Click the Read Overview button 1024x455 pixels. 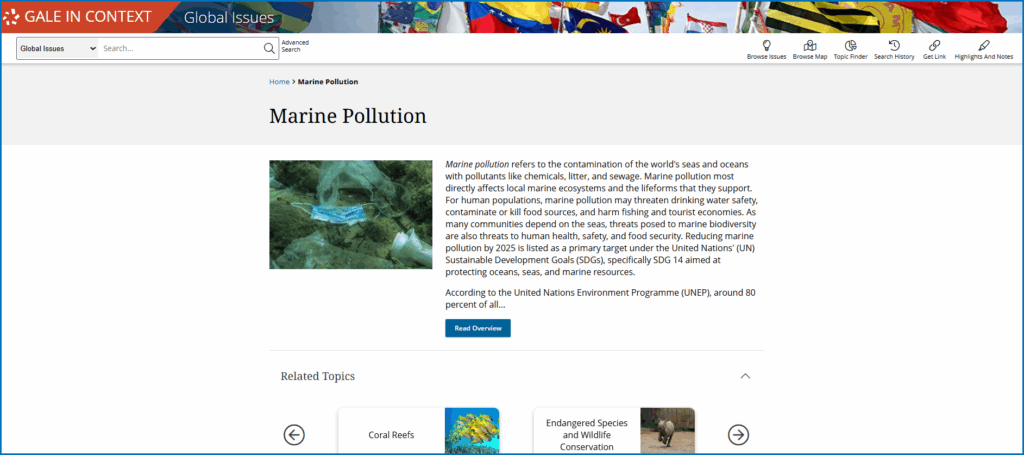click(477, 328)
